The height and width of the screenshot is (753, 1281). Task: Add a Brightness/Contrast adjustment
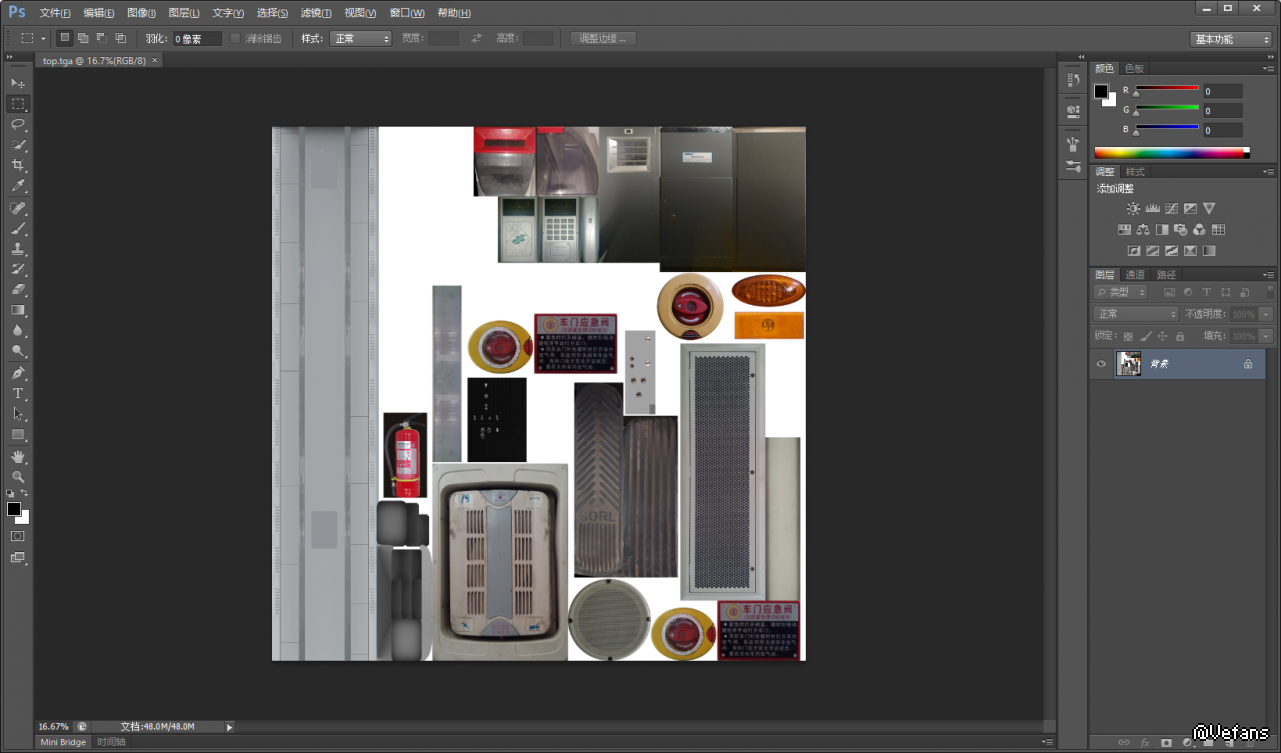click(1132, 209)
